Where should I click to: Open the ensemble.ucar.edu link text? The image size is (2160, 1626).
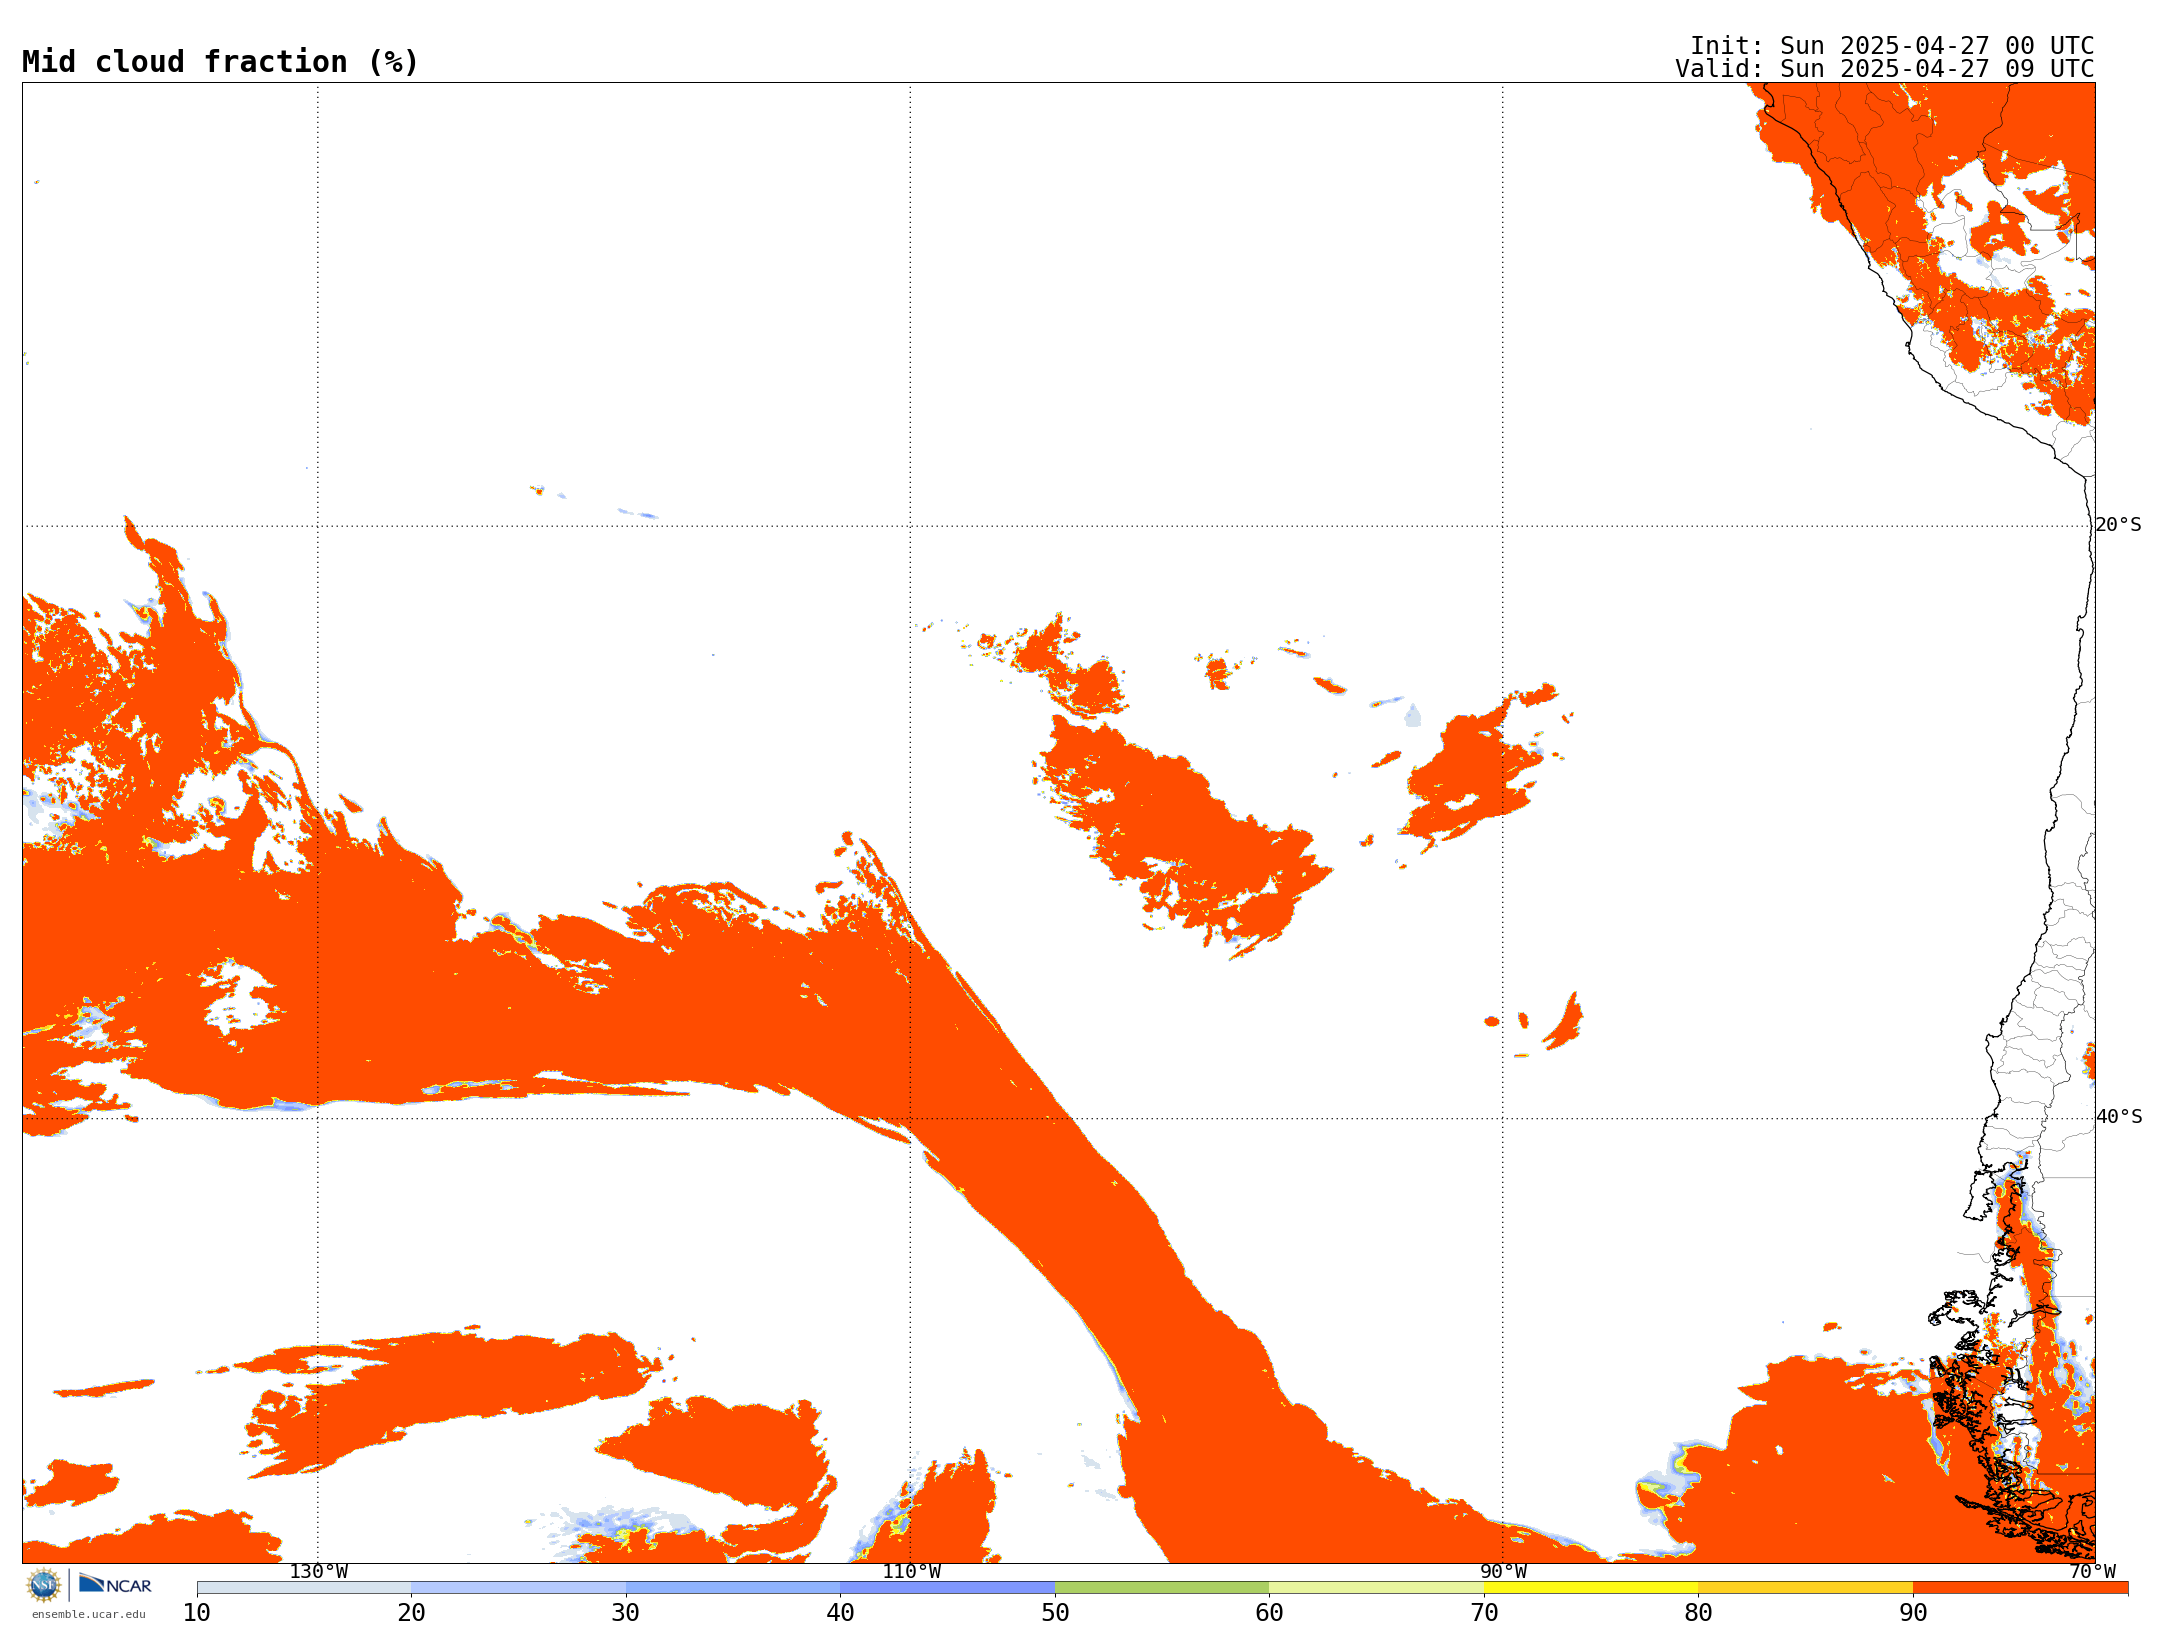pos(89,1614)
